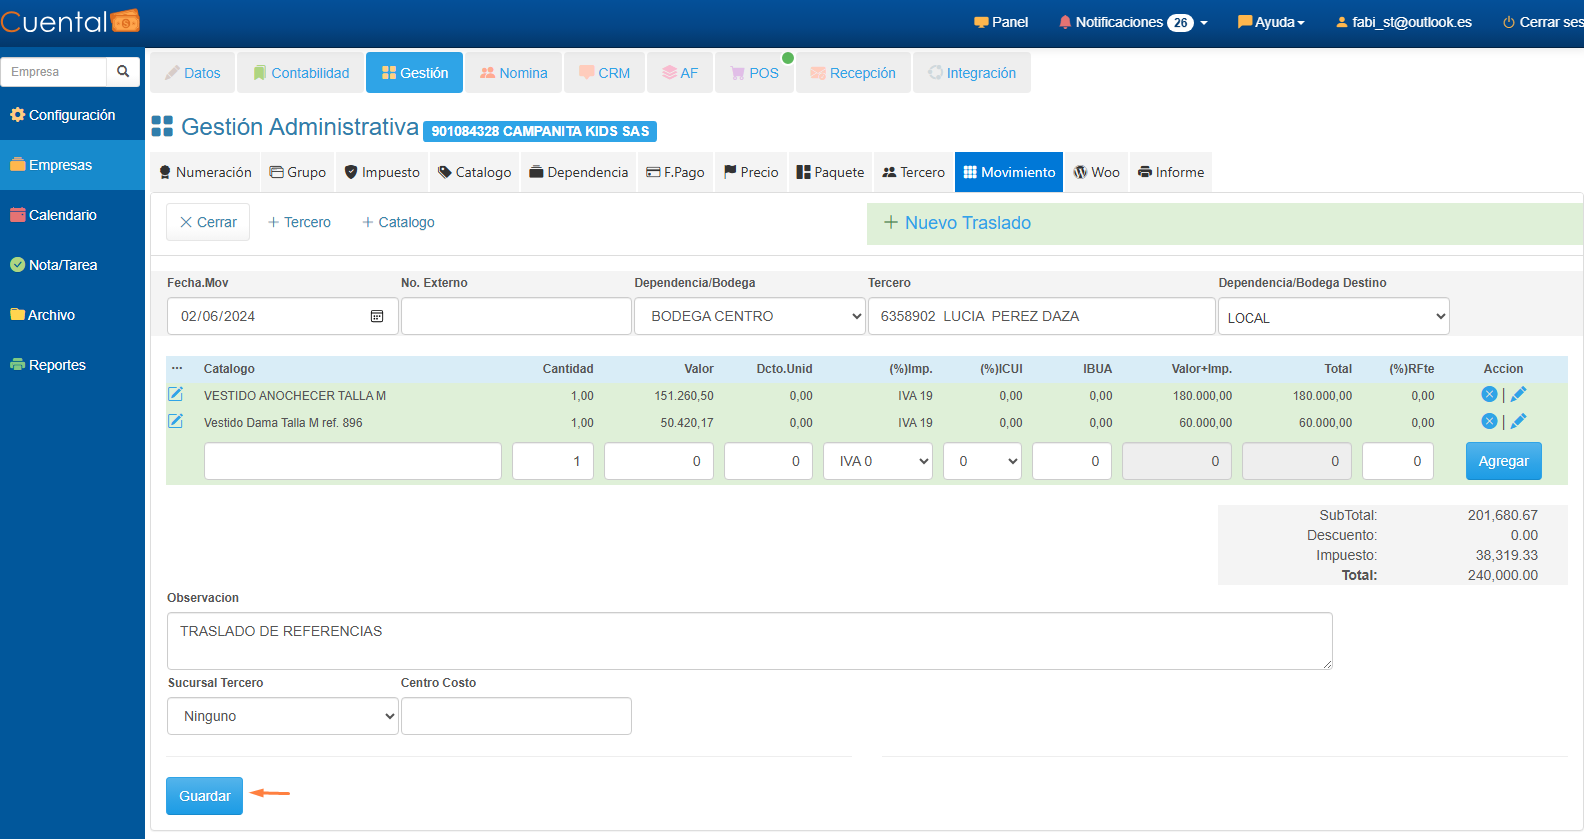This screenshot has width=1584, height=839.
Task: Click the Observacion text area
Action: point(749,641)
